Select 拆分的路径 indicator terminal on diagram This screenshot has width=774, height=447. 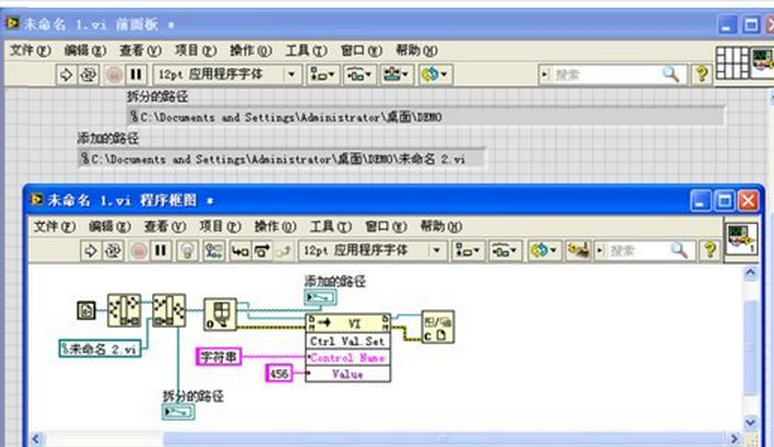pyautogui.click(x=178, y=412)
